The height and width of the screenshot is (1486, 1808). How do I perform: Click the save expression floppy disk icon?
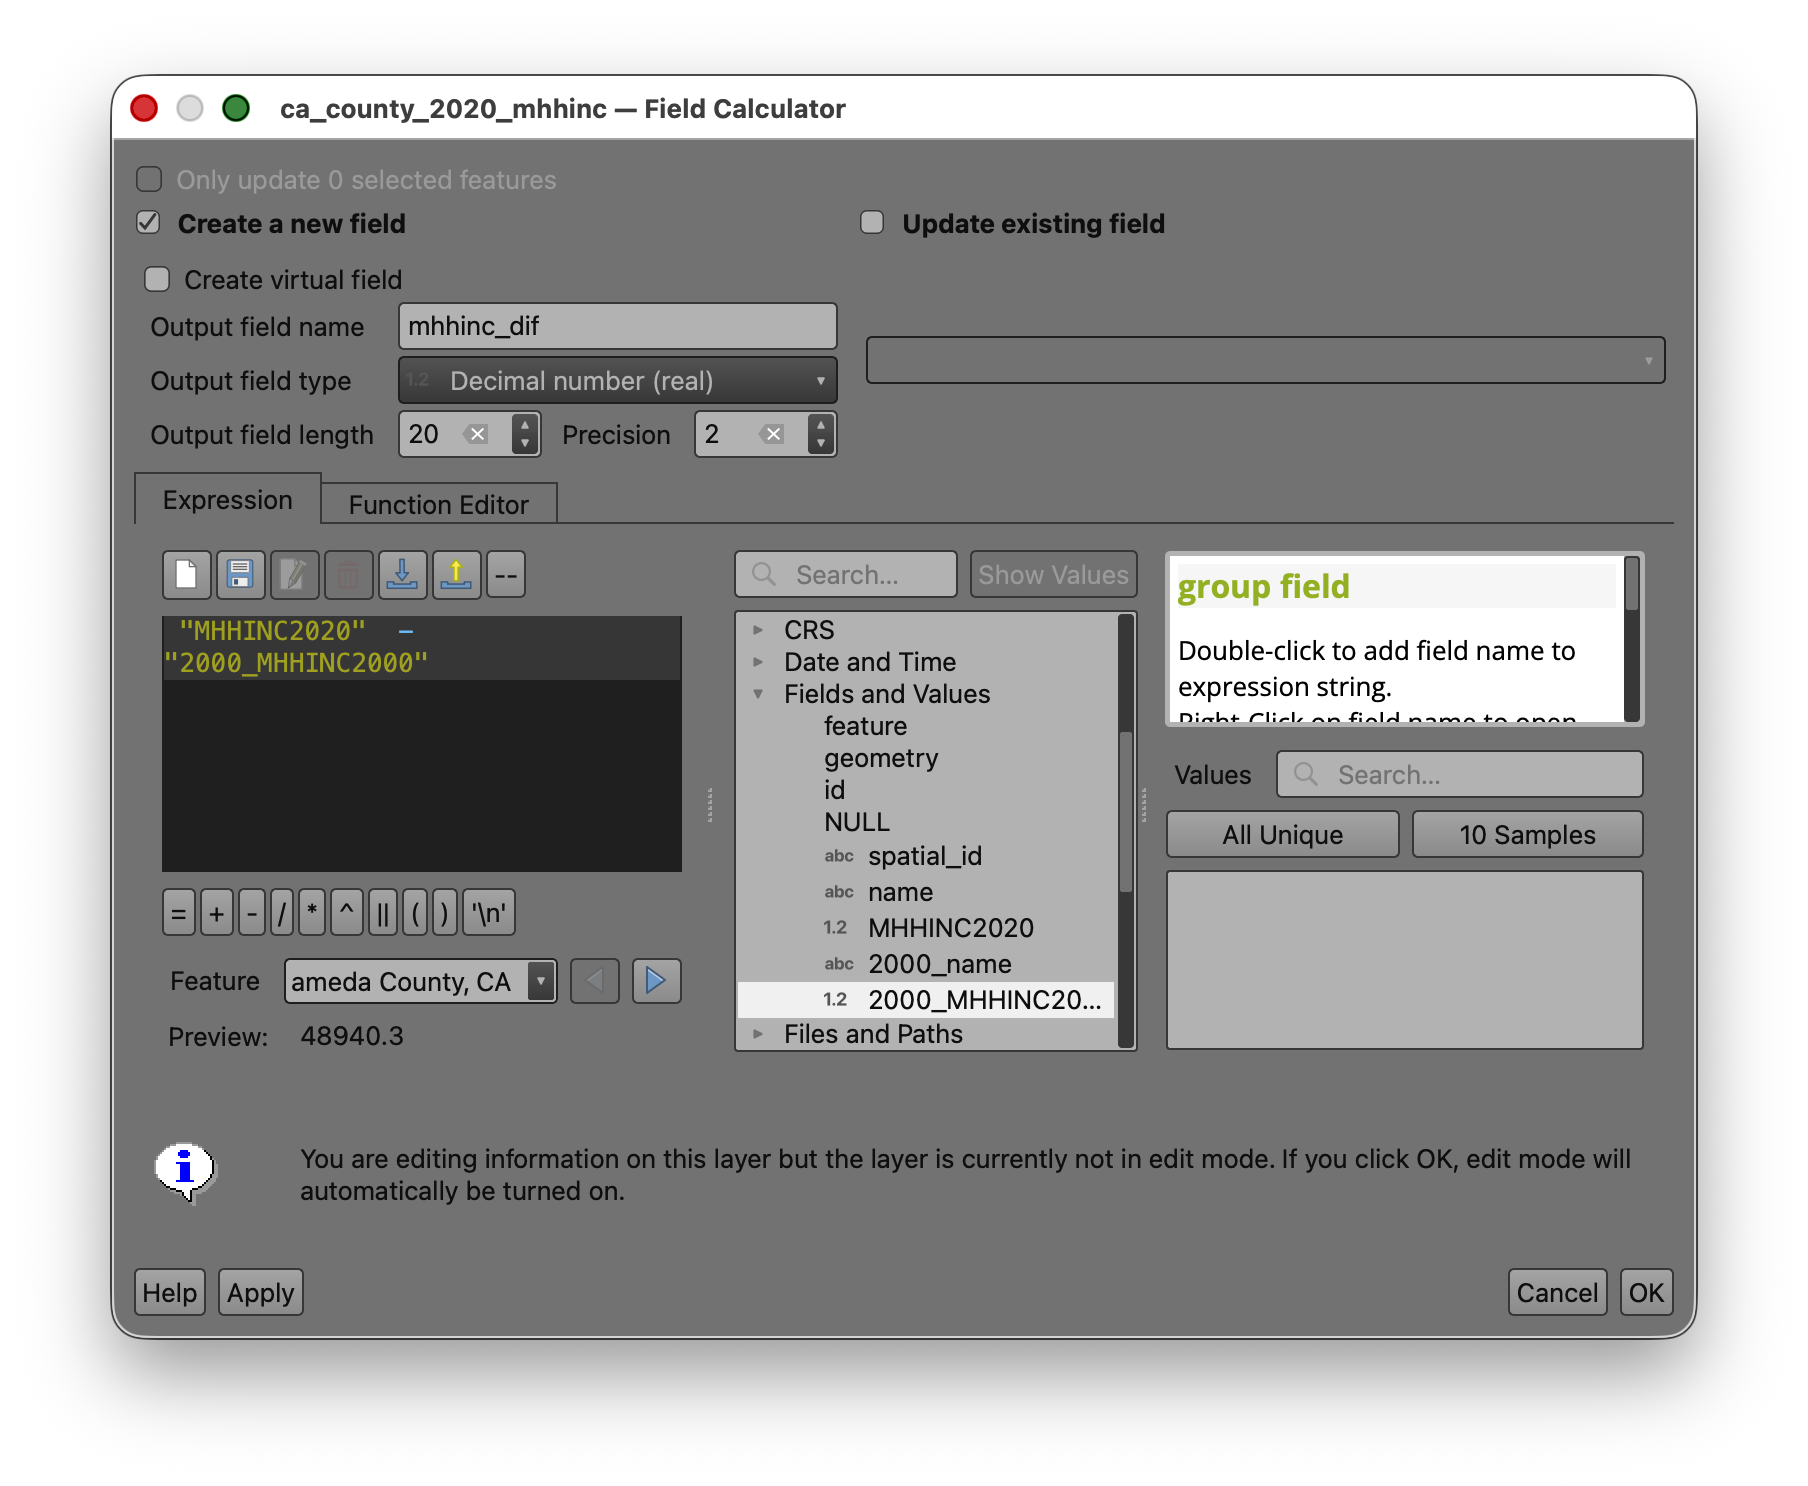click(240, 575)
